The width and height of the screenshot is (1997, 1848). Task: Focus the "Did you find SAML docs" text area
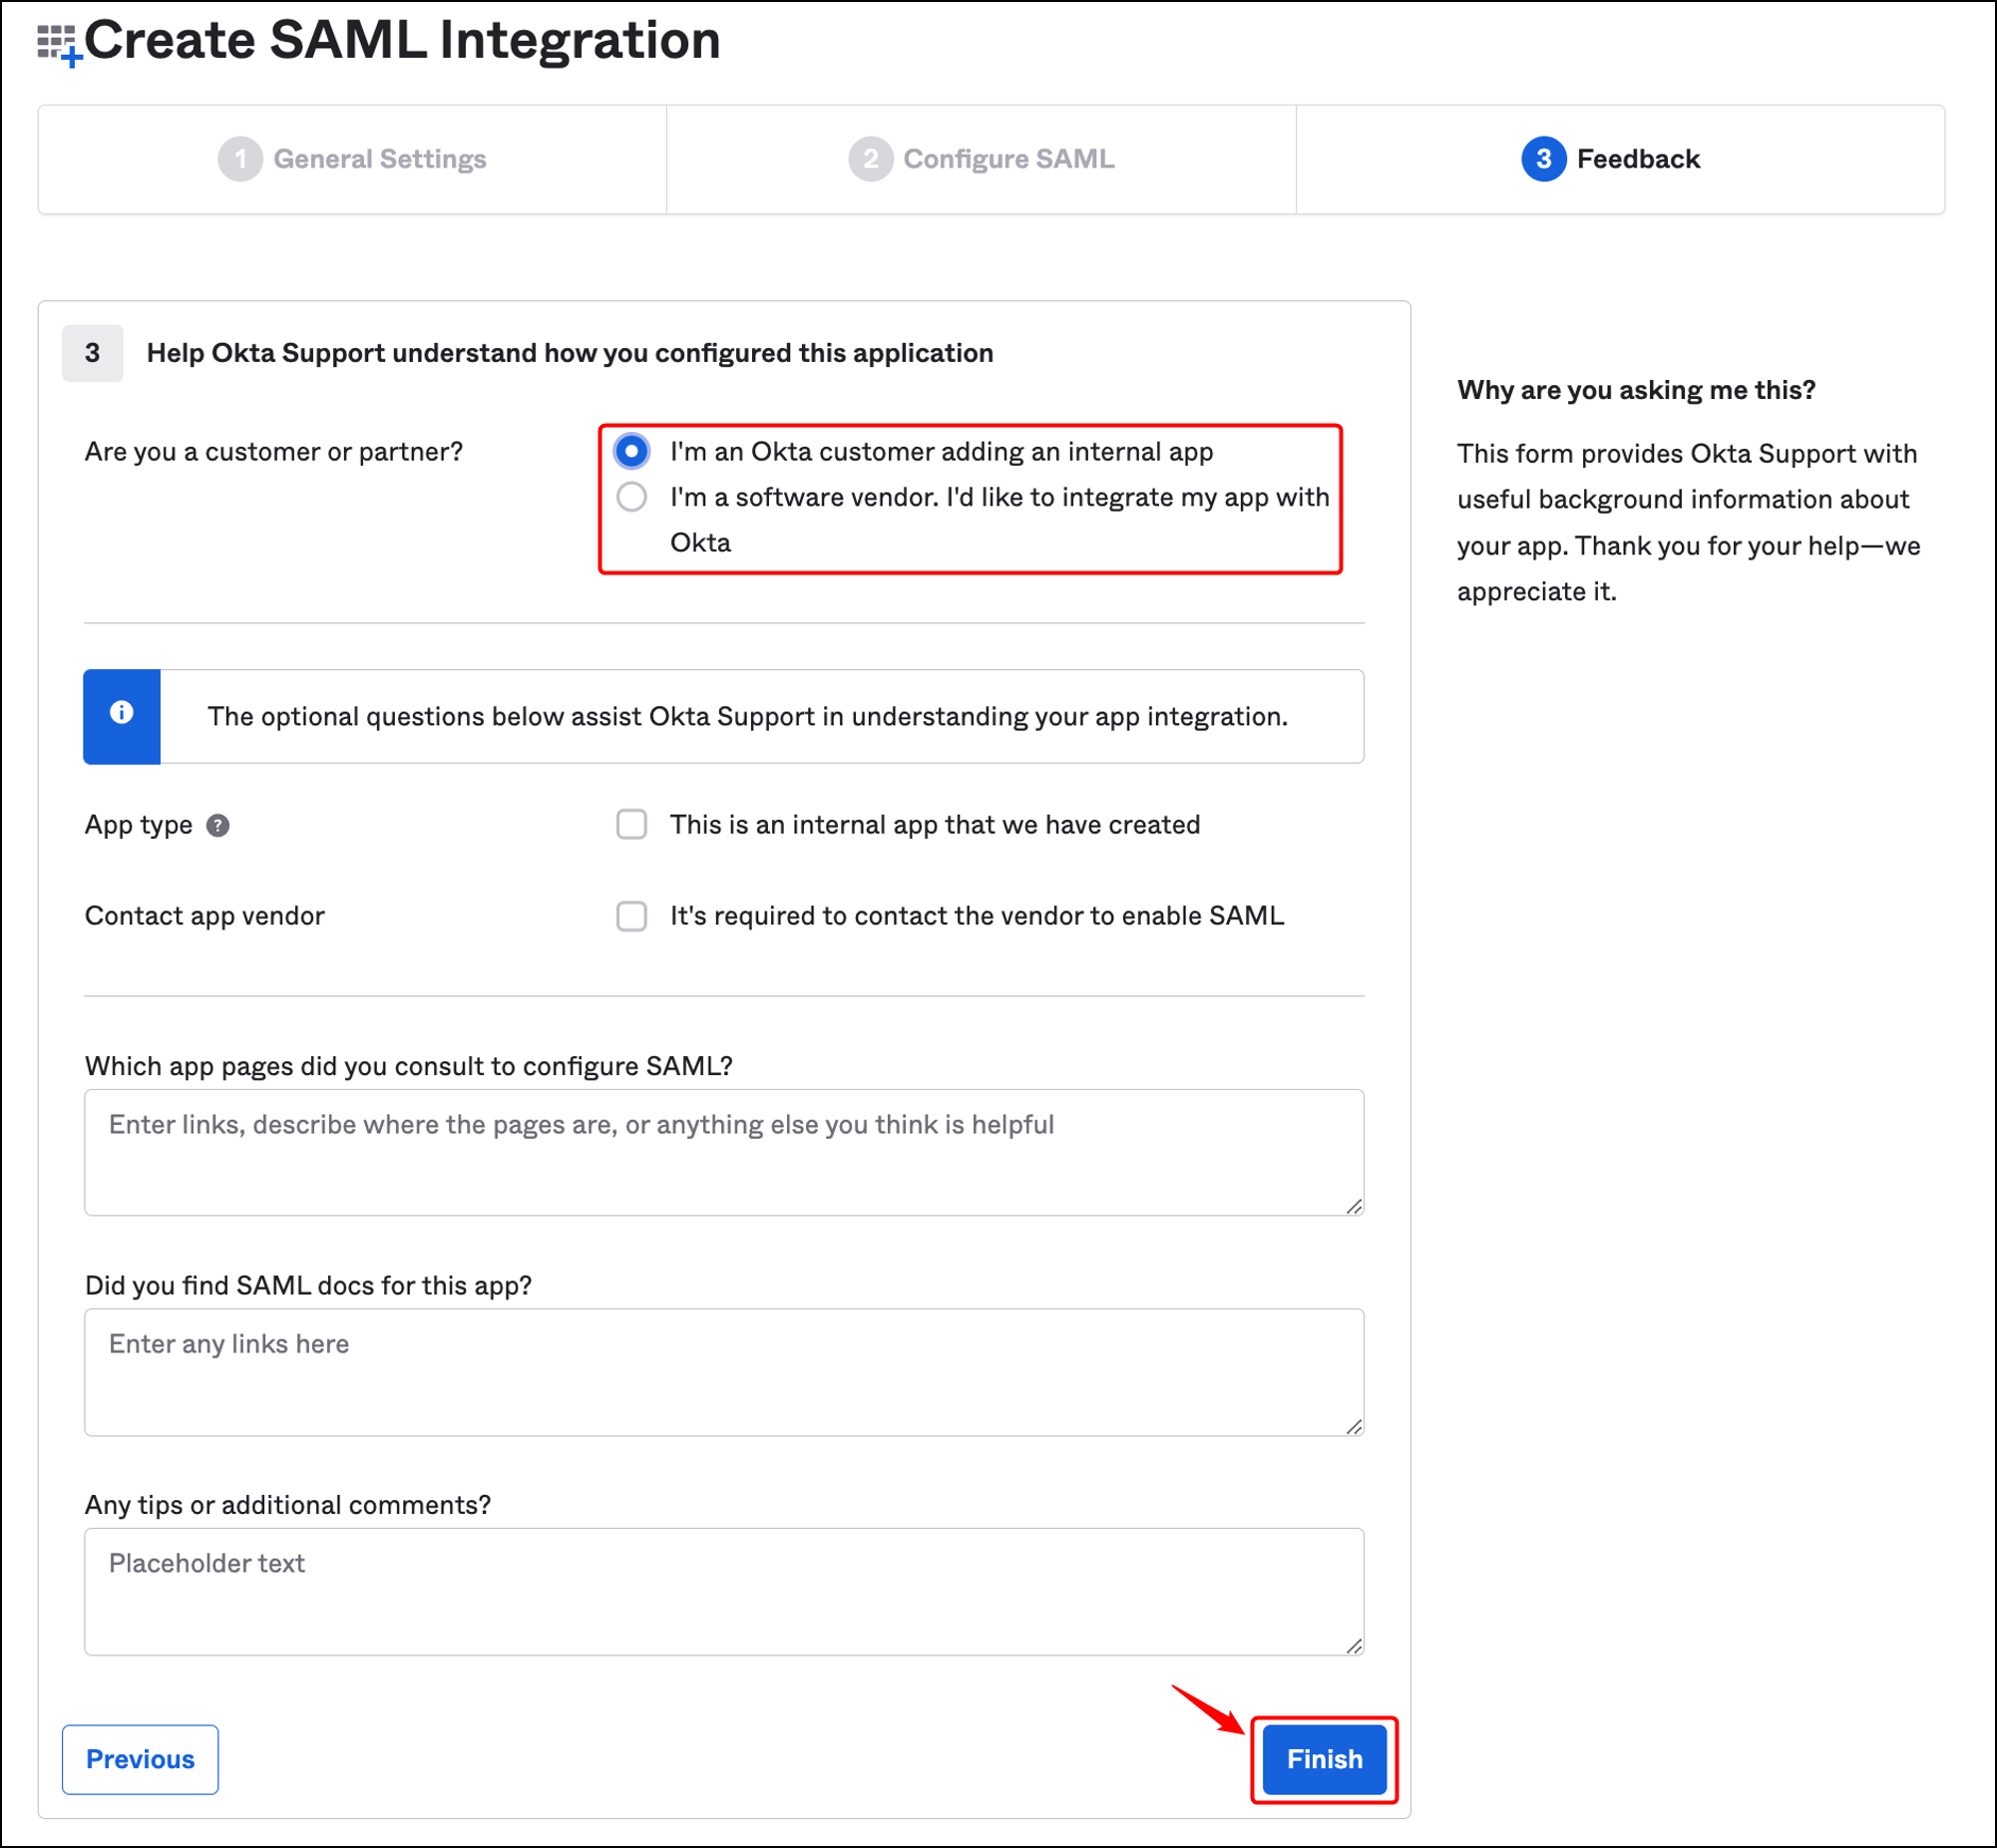point(724,1373)
